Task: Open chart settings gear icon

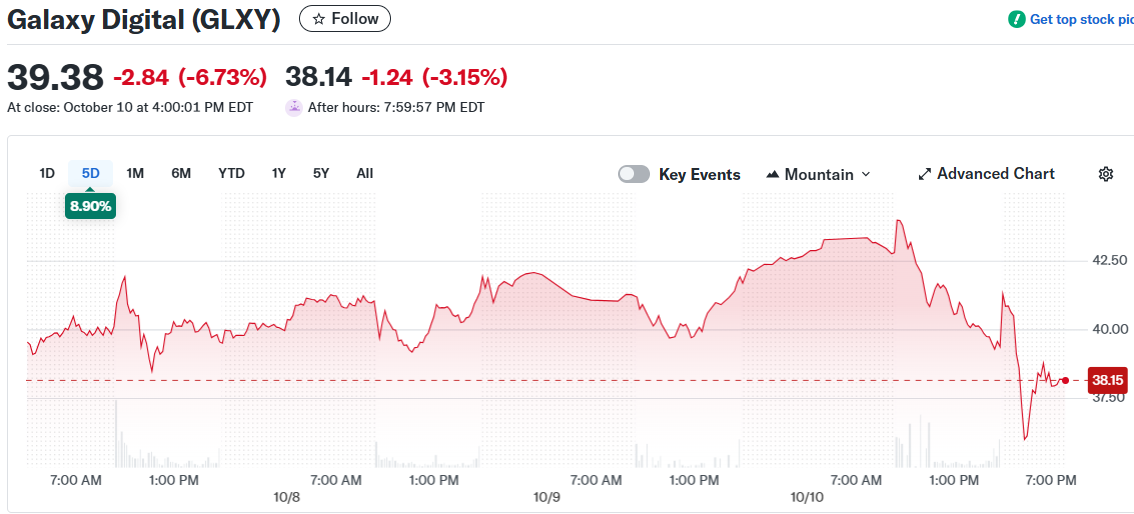Action: [x=1105, y=174]
